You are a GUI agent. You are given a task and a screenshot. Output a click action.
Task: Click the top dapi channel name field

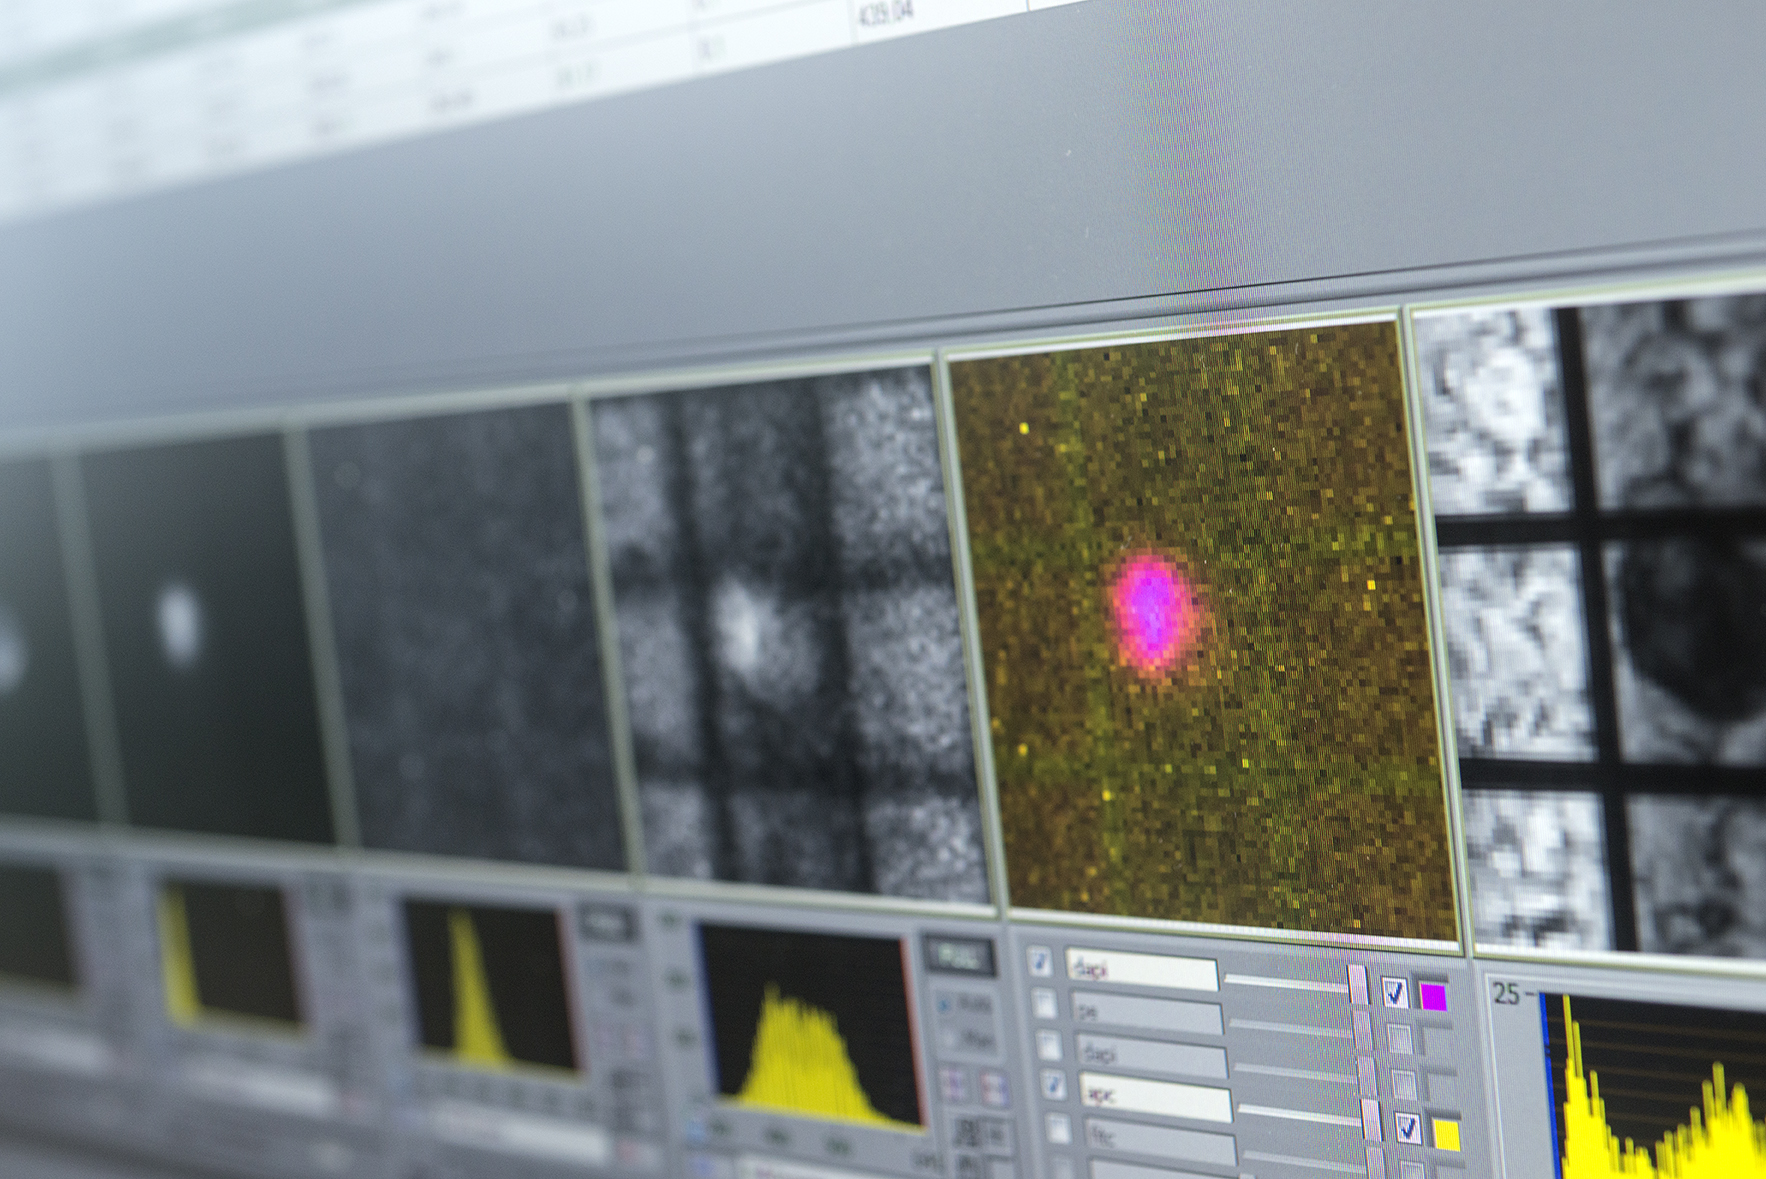pyautogui.click(x=1141, y=970)
